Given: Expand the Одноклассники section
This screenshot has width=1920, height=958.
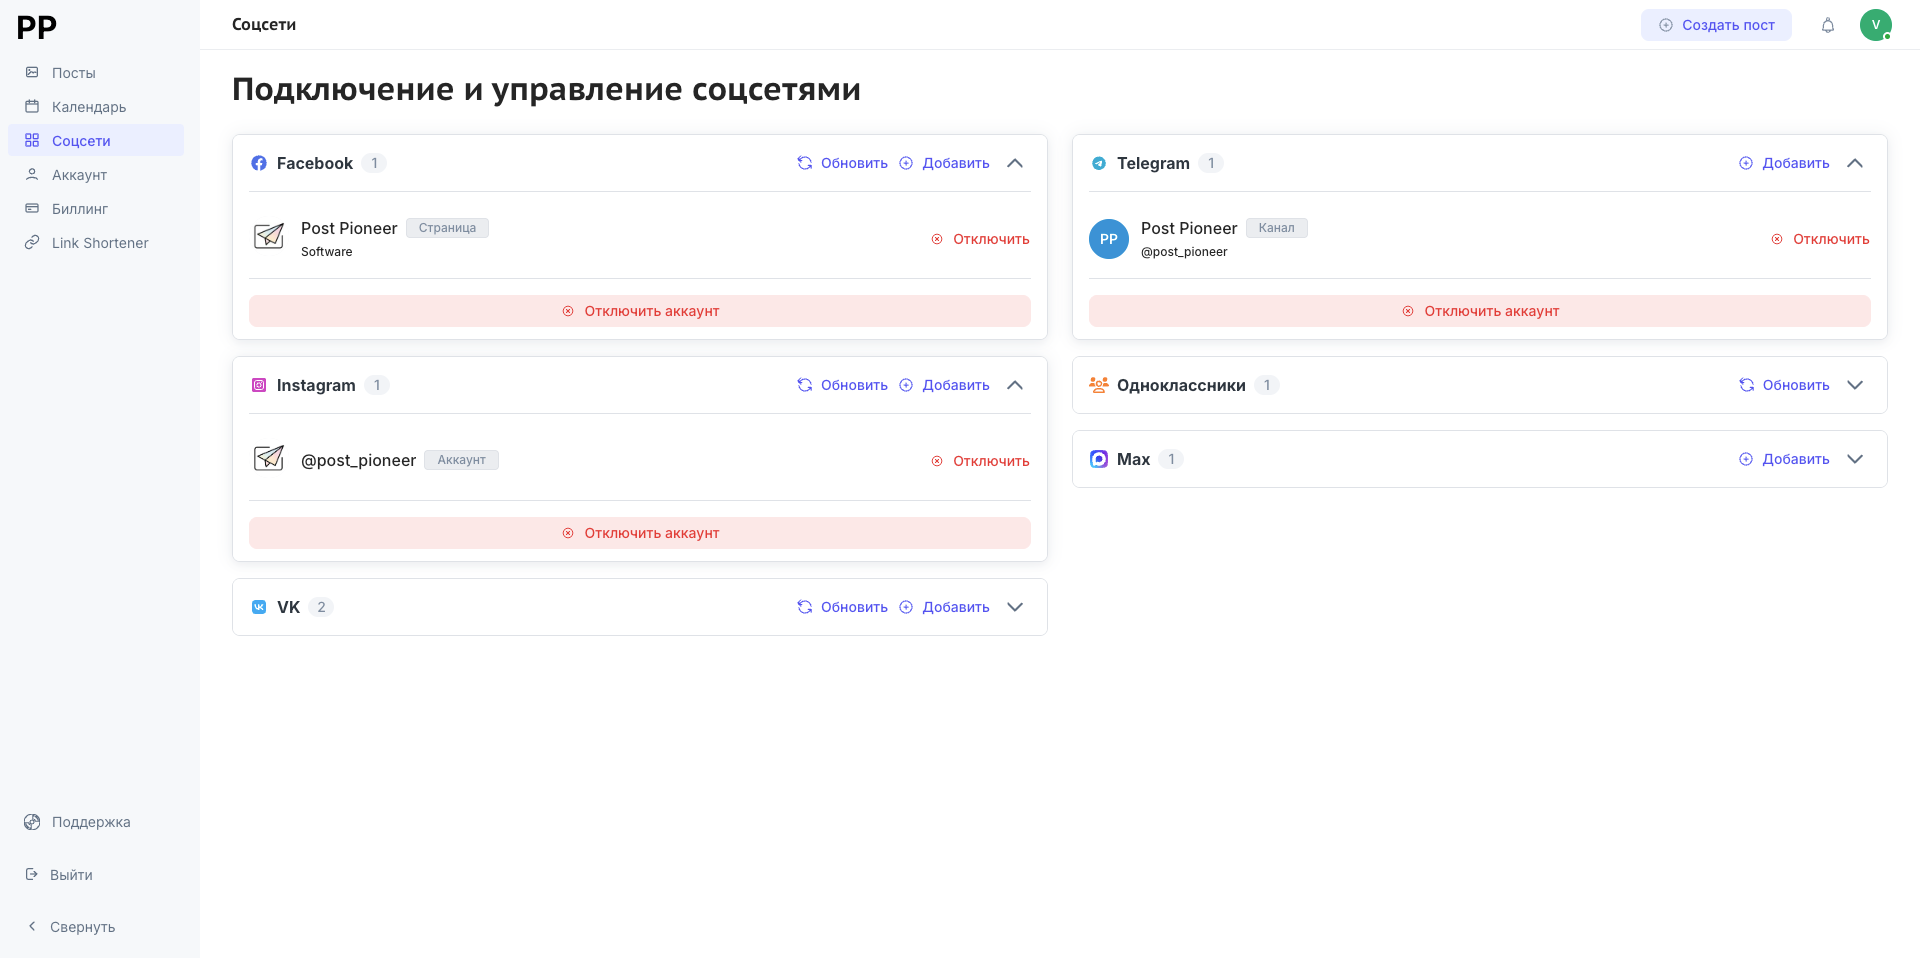Looking at the screenshot, I should point(1855,385).
